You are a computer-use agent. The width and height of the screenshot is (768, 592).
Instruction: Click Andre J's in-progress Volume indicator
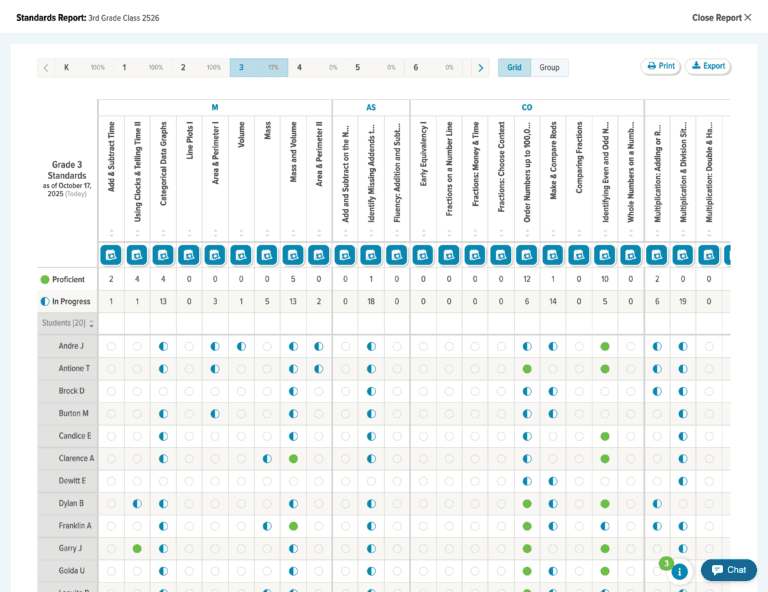click(x=241, y=346)
